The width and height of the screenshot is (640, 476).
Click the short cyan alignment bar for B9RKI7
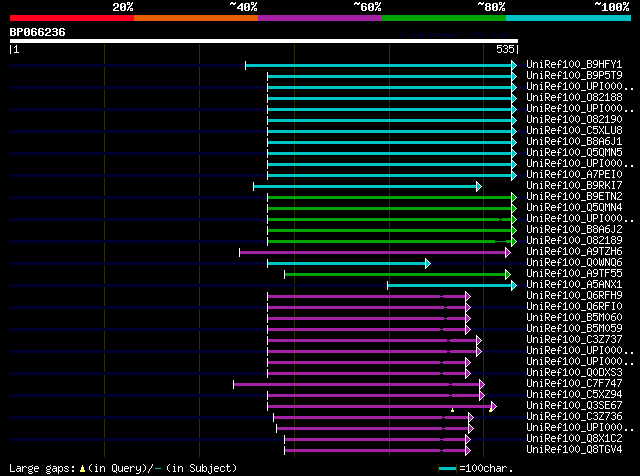click(x=365, y=187)
